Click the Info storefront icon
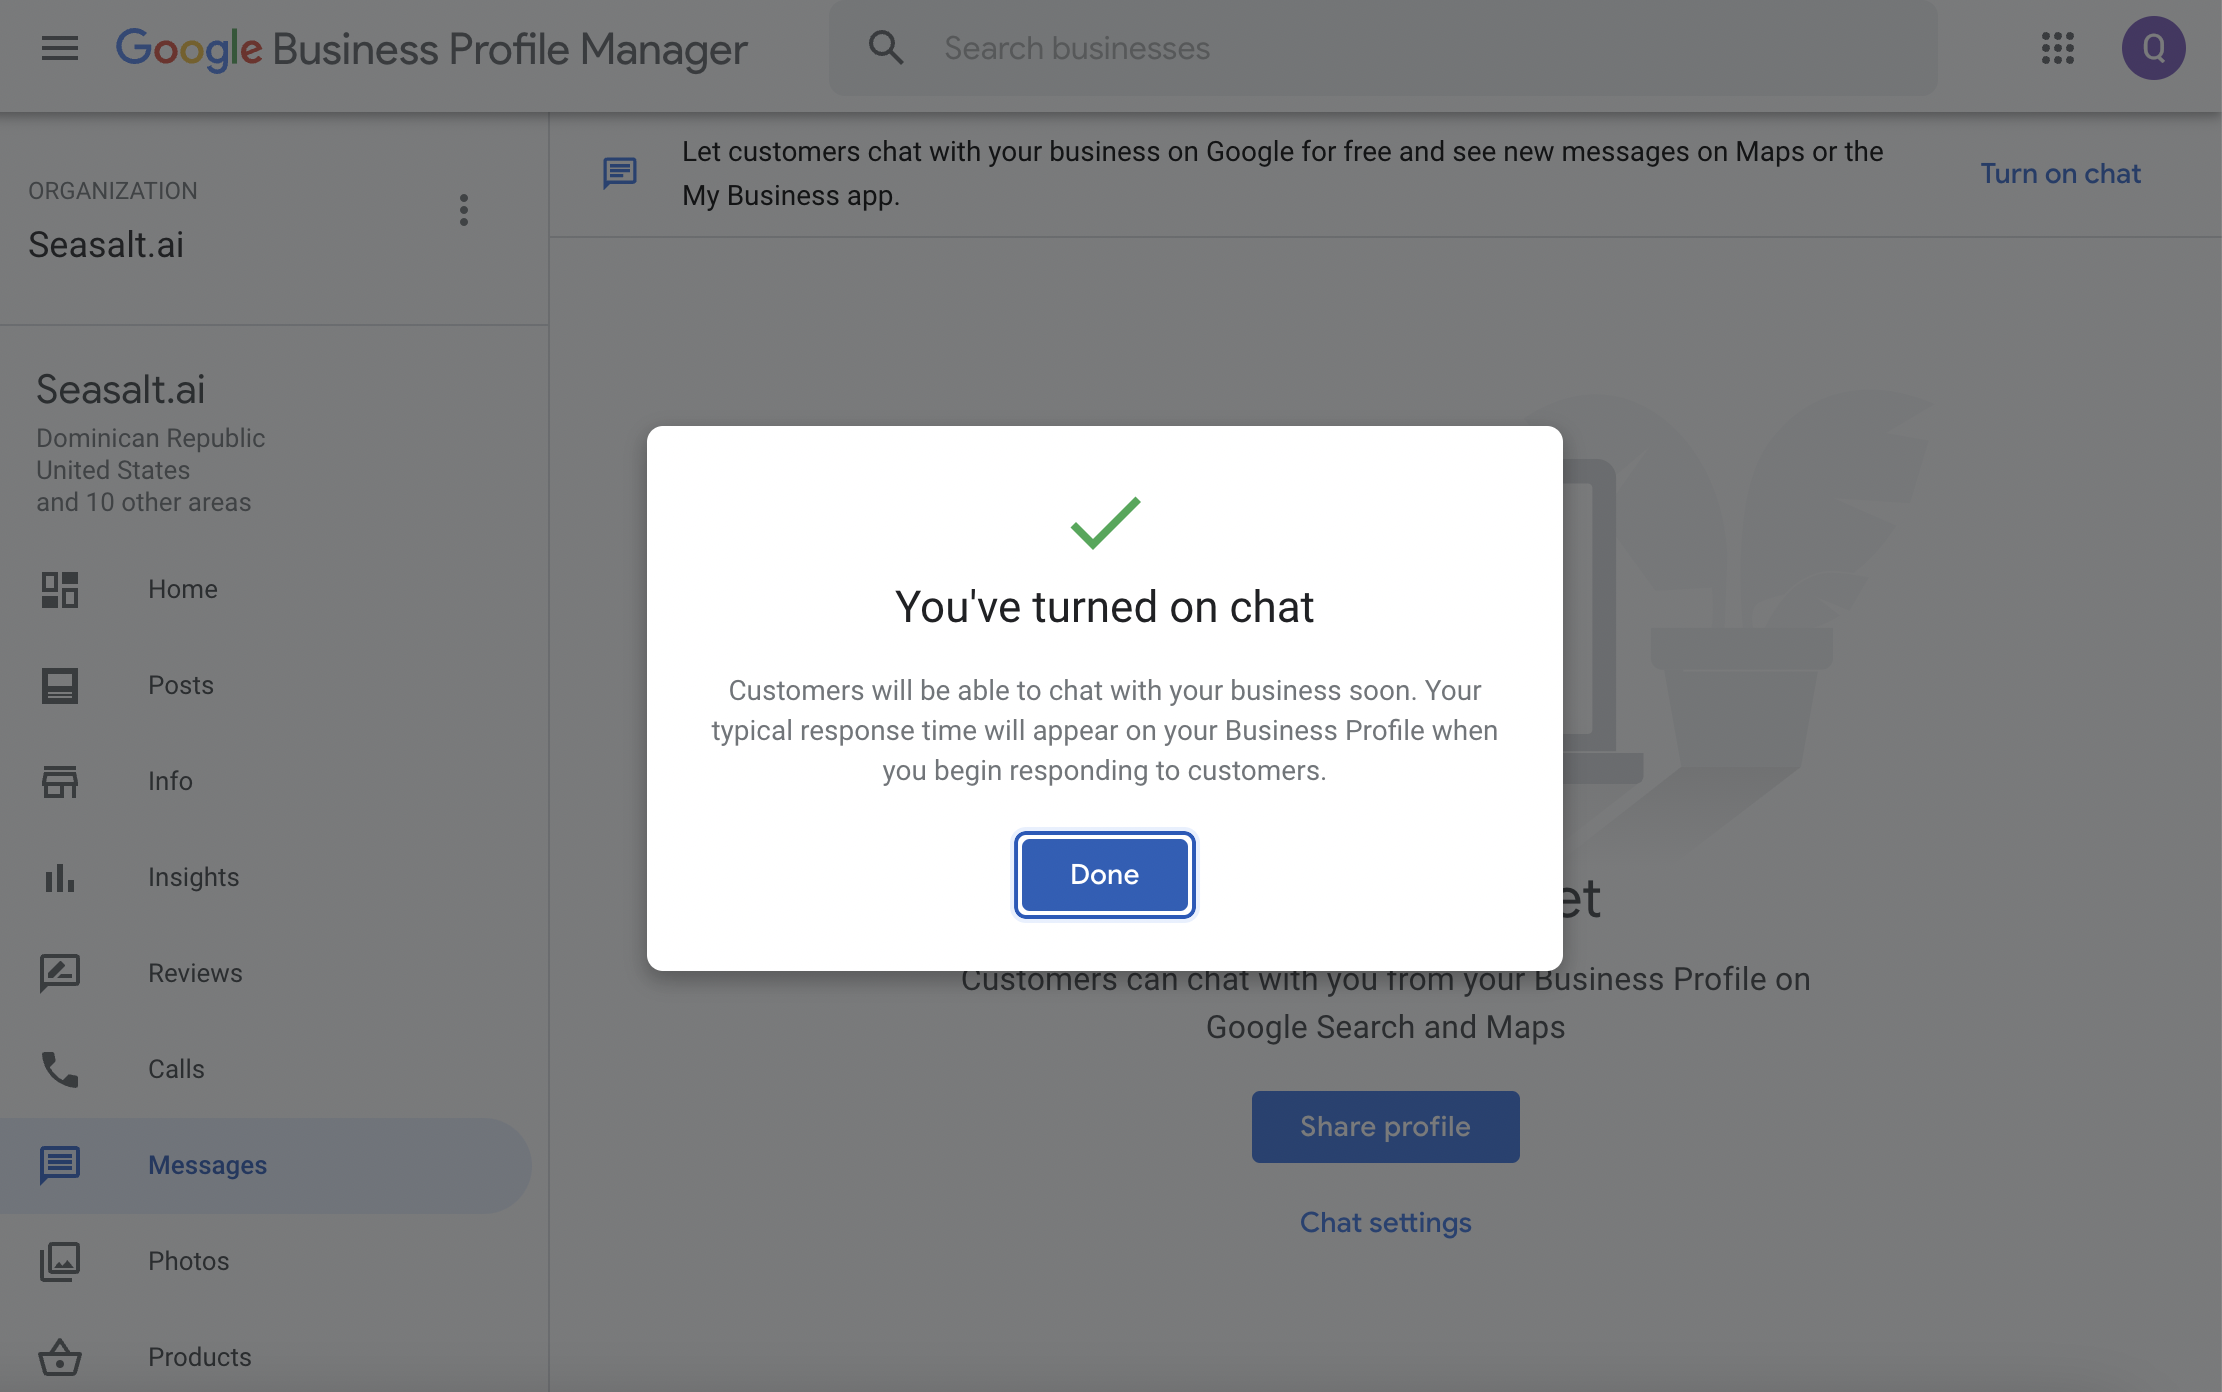The height and width of the screenshot is (1392, 2222). pos(60,781)
